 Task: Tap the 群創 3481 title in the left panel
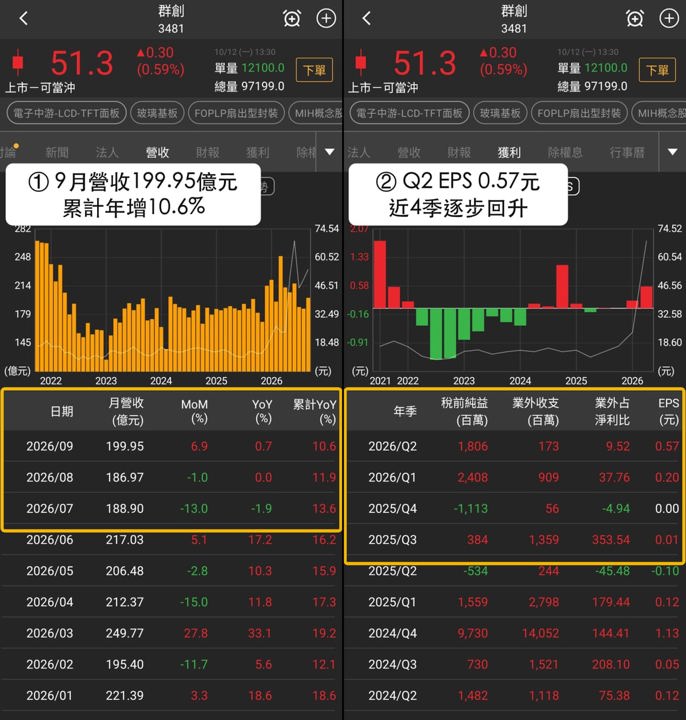tap(171, 19)
